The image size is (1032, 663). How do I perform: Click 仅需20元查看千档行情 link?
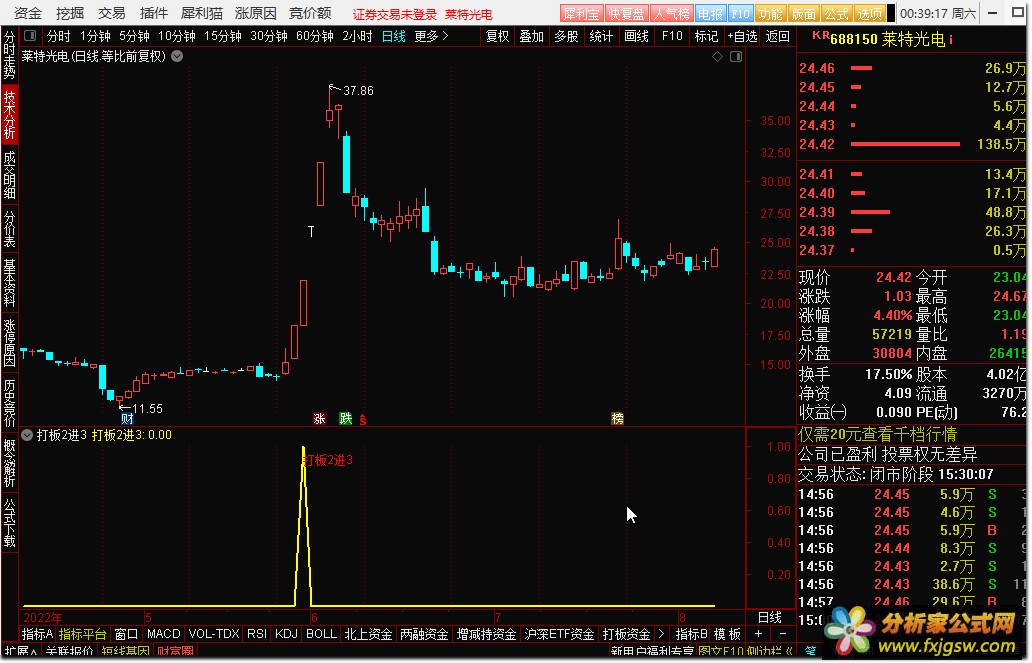click(x=877, y=435)
